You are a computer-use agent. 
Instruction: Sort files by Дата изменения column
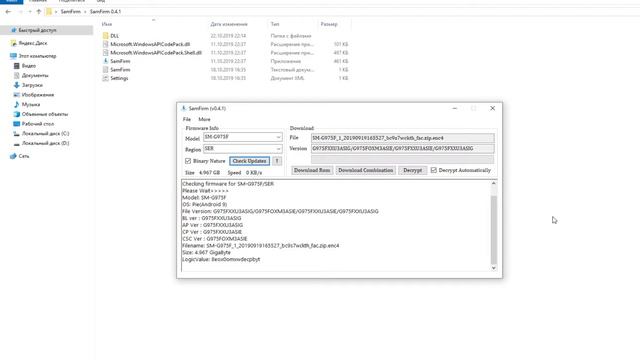(229, 24)
